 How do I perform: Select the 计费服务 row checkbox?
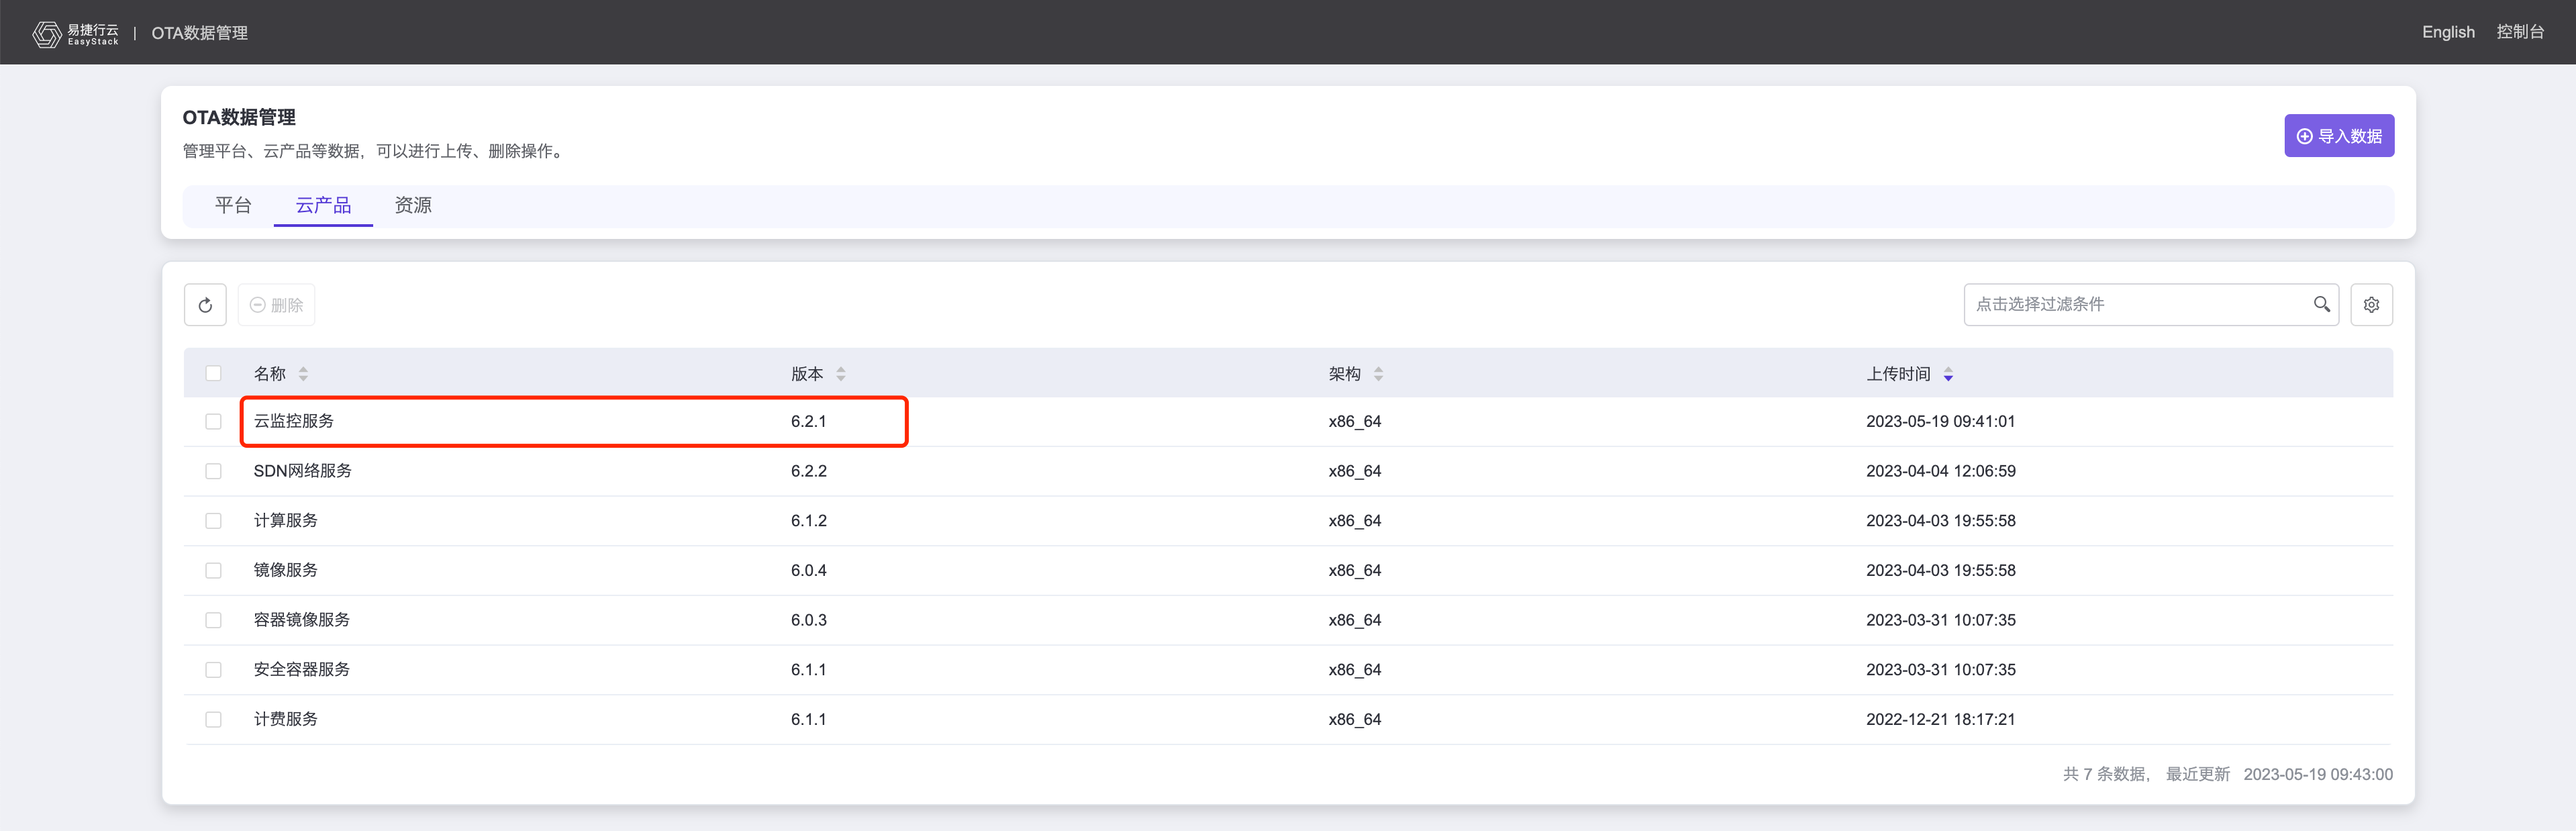(x=213, y=719)
